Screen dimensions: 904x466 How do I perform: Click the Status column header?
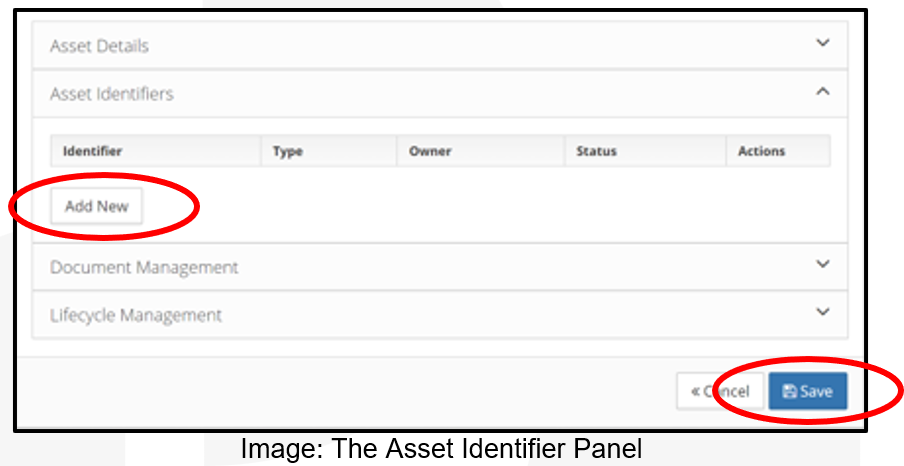coord(596,151)
